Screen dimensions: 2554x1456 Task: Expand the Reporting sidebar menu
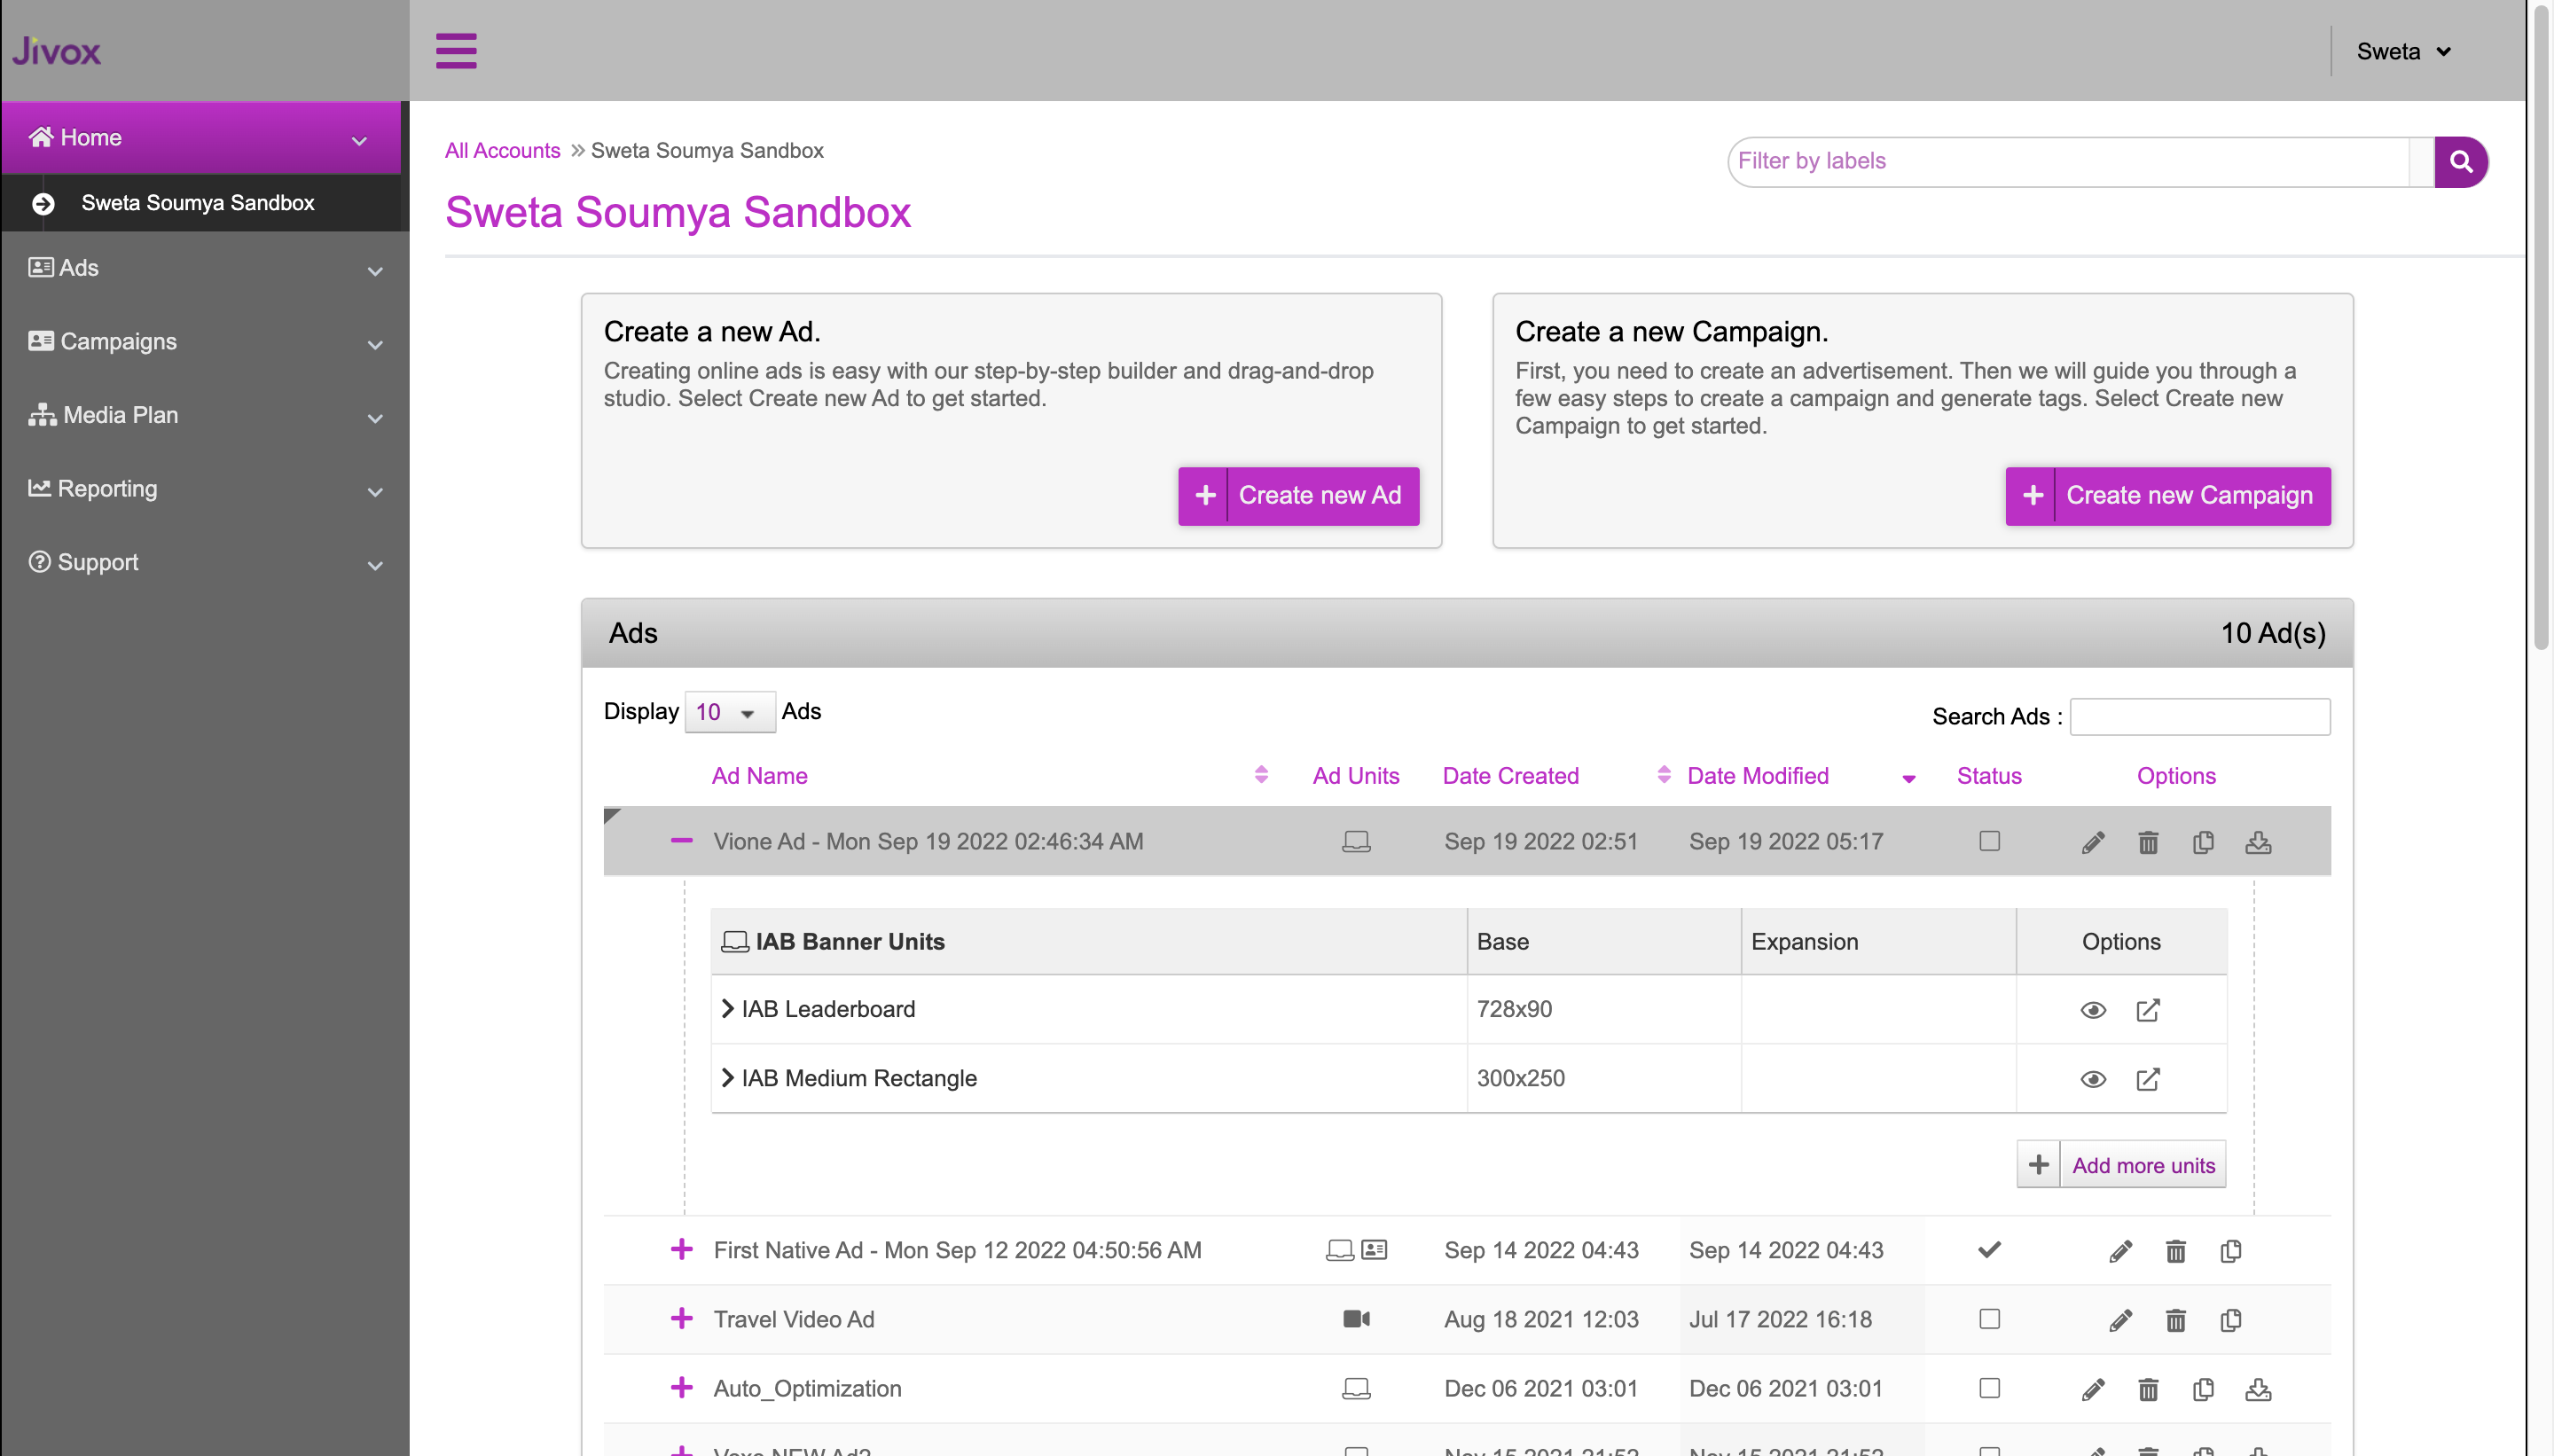tap(205, 489)
